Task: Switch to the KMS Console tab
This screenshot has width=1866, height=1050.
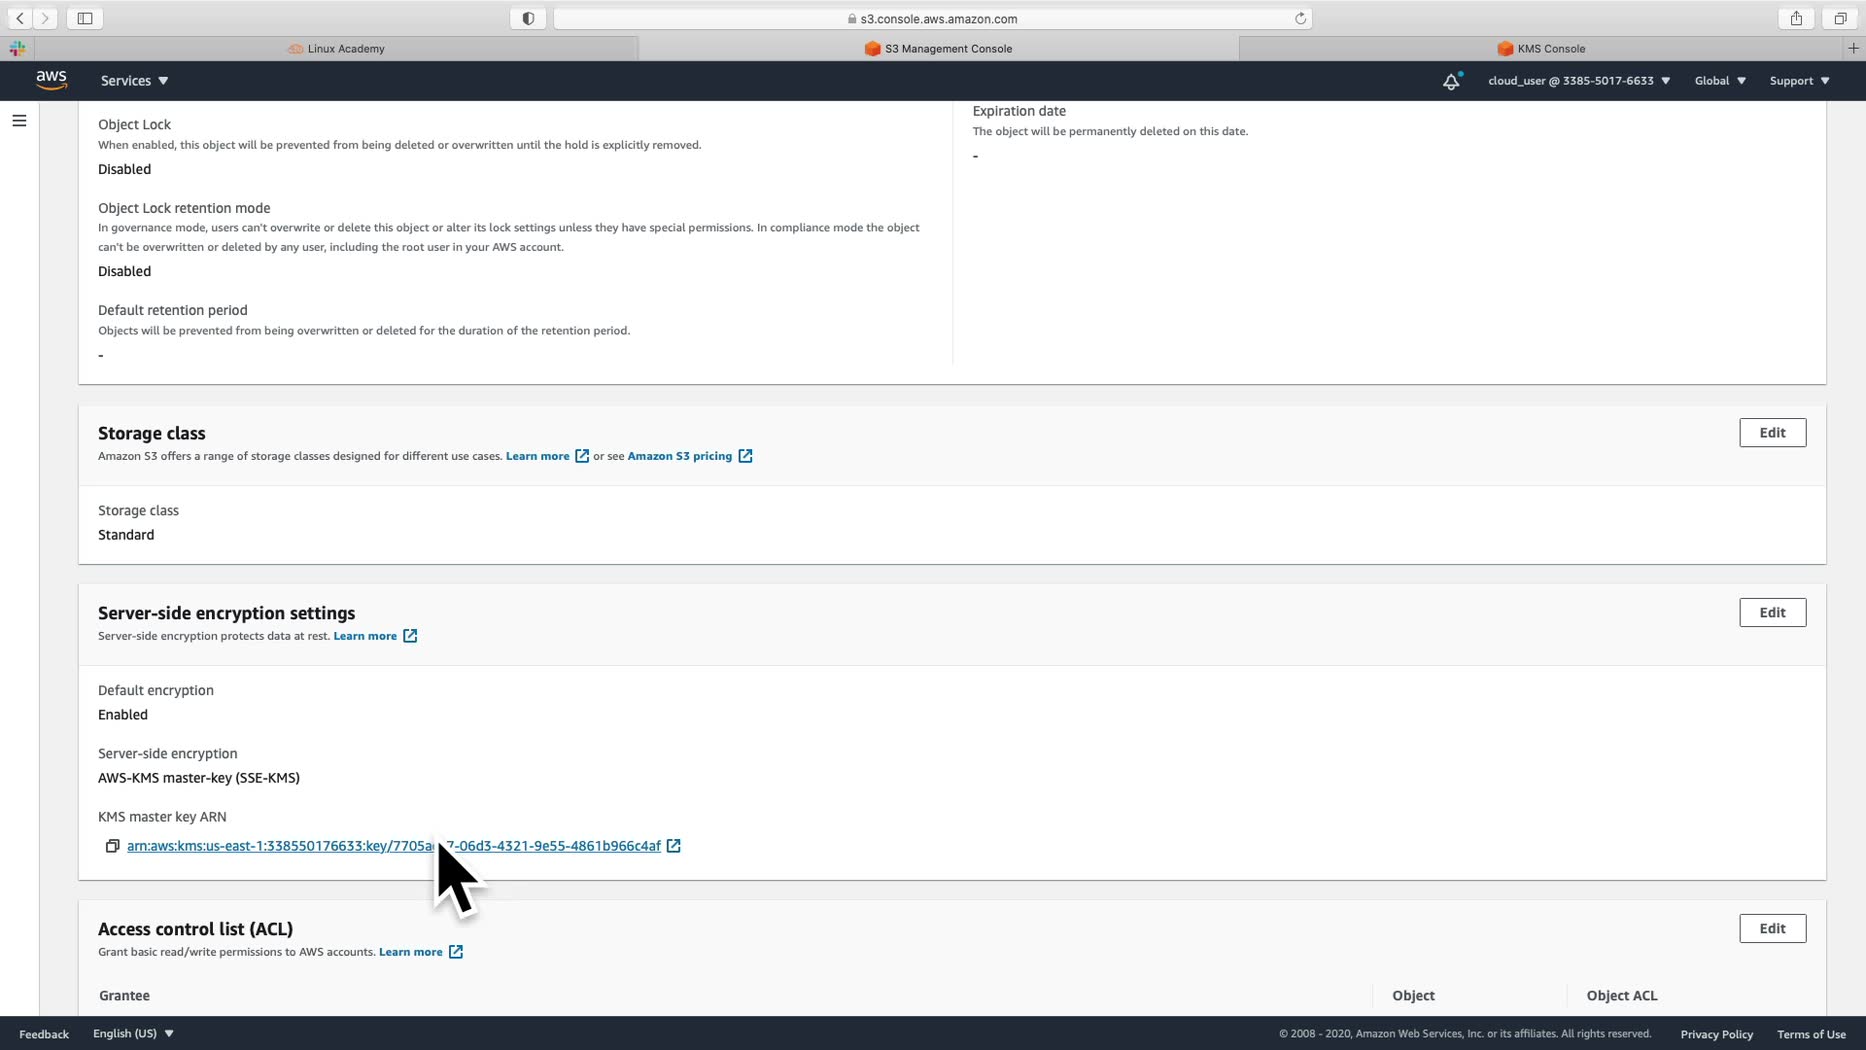Action: [x=1541, y=48]
